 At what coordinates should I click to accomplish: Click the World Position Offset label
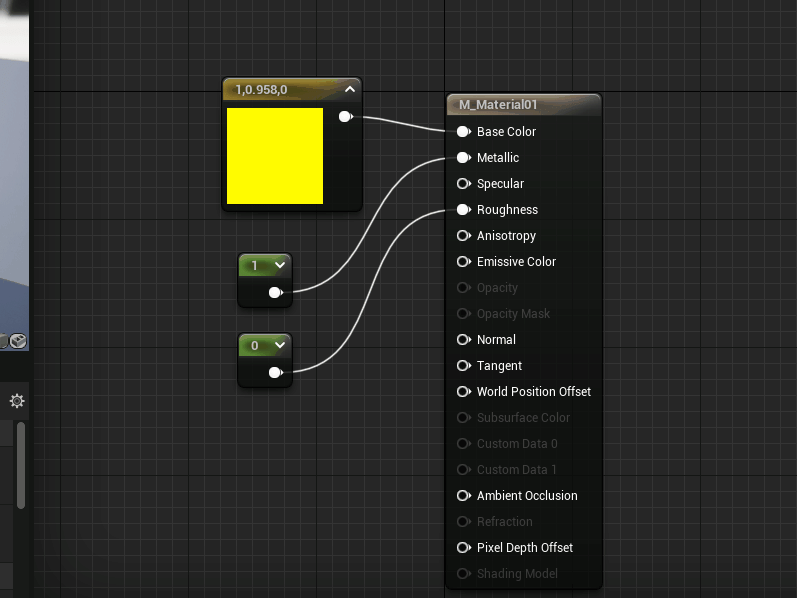click(534, 392)
